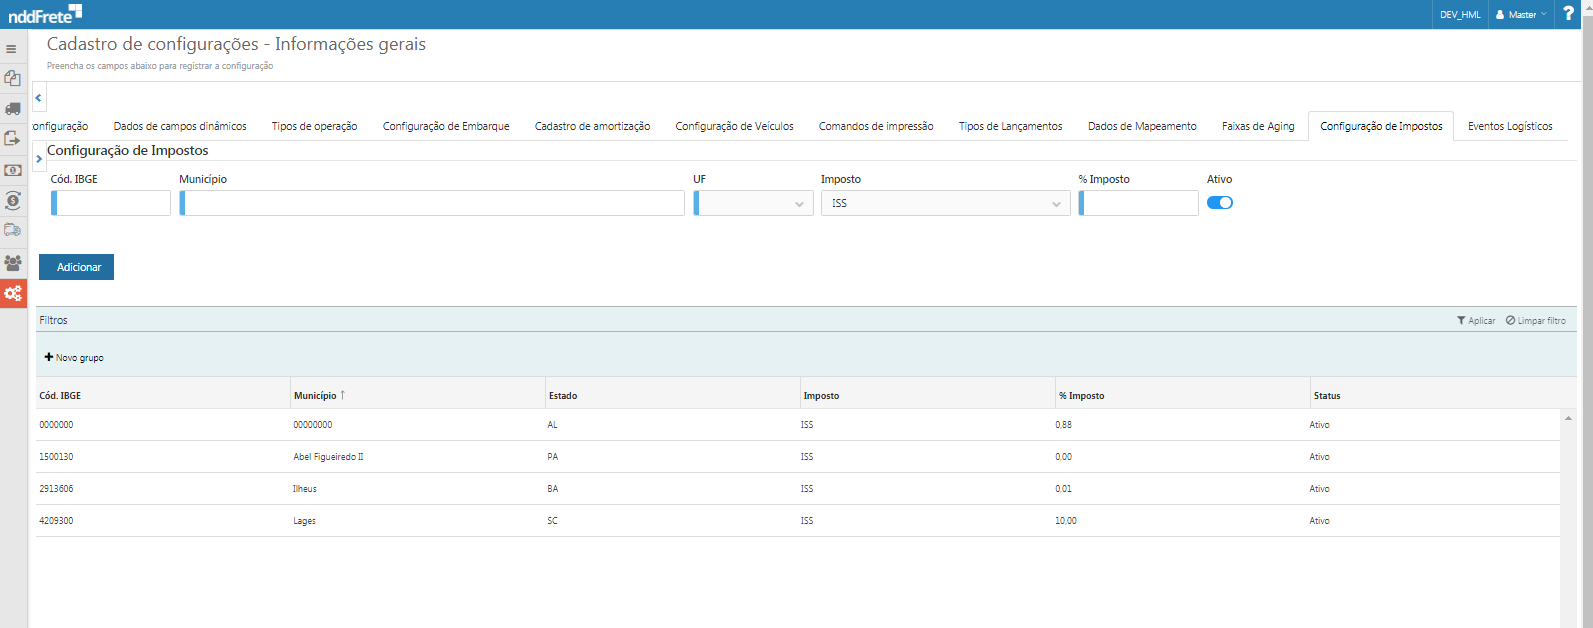
Task: Open the Master user menu
Action: click(1520, 15)
